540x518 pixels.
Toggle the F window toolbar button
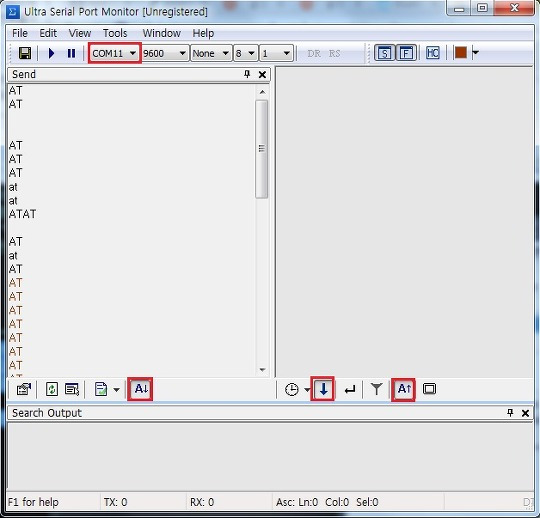(406, 53)
